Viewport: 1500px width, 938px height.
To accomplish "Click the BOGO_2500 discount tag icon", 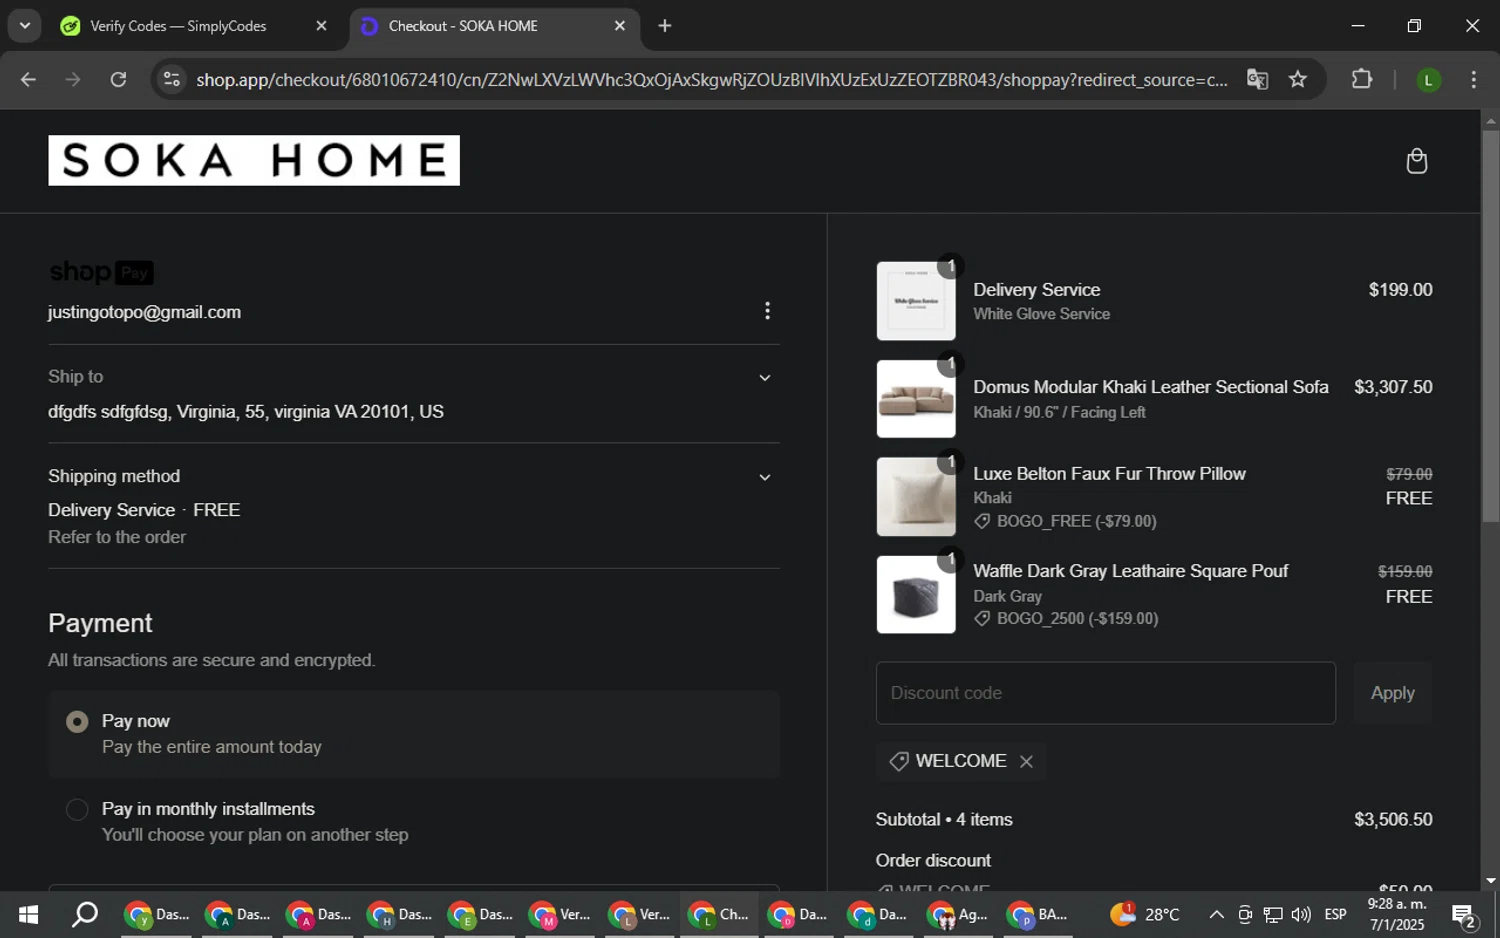I will click(x=982, y=618).
